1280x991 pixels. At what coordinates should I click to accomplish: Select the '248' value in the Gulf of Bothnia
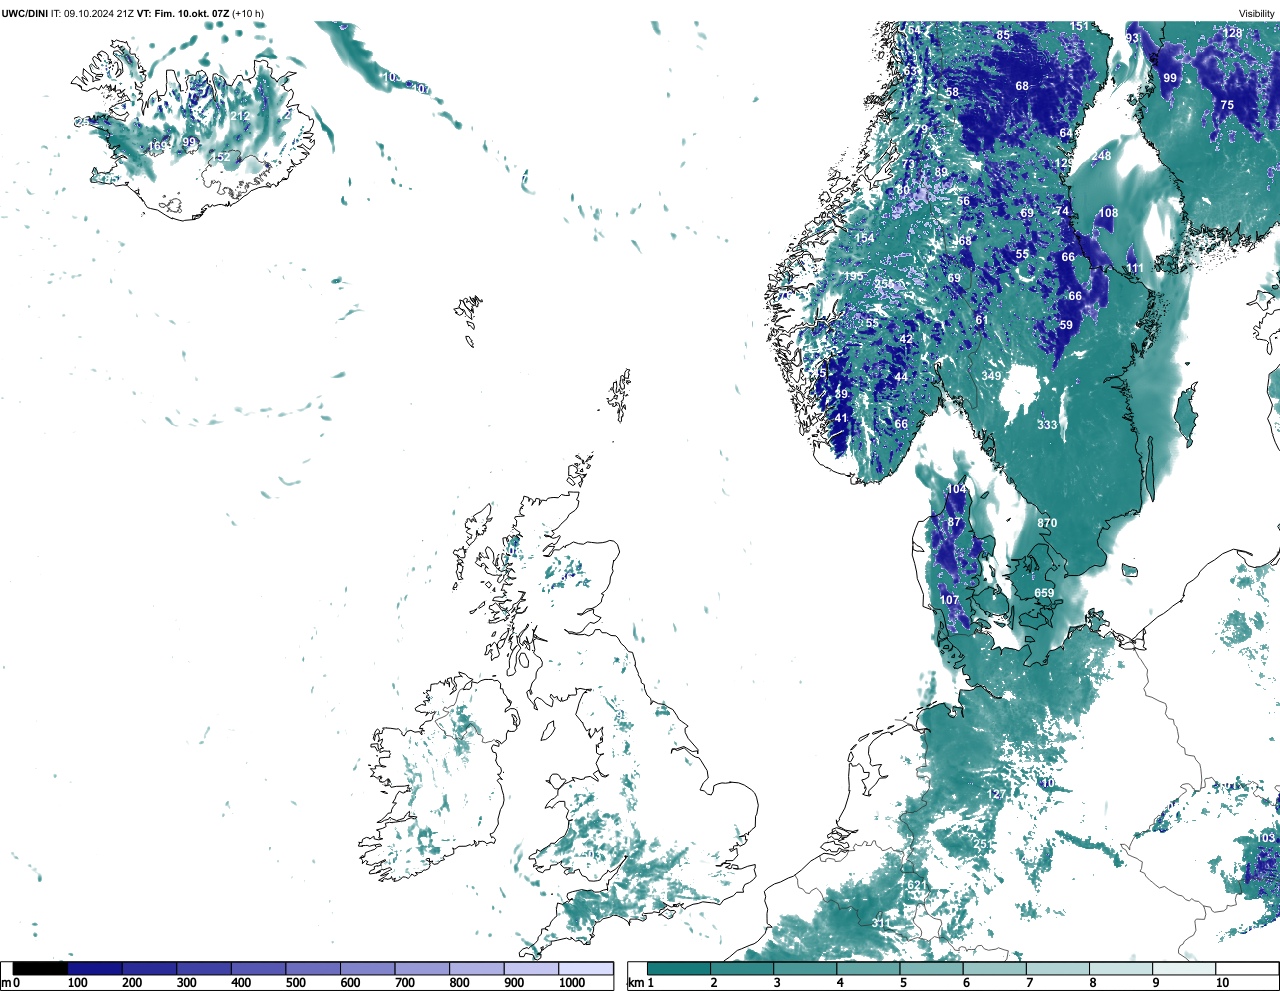[1101, 156]
